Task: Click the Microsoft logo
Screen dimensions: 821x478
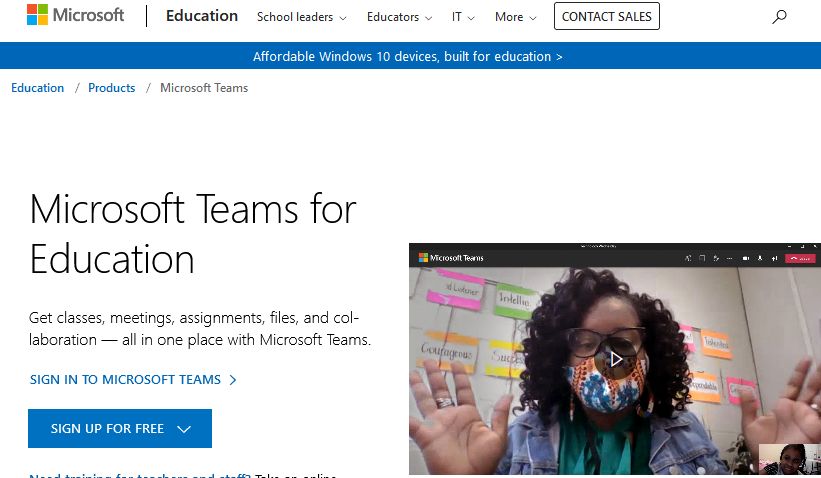Action: click(75, 15)
